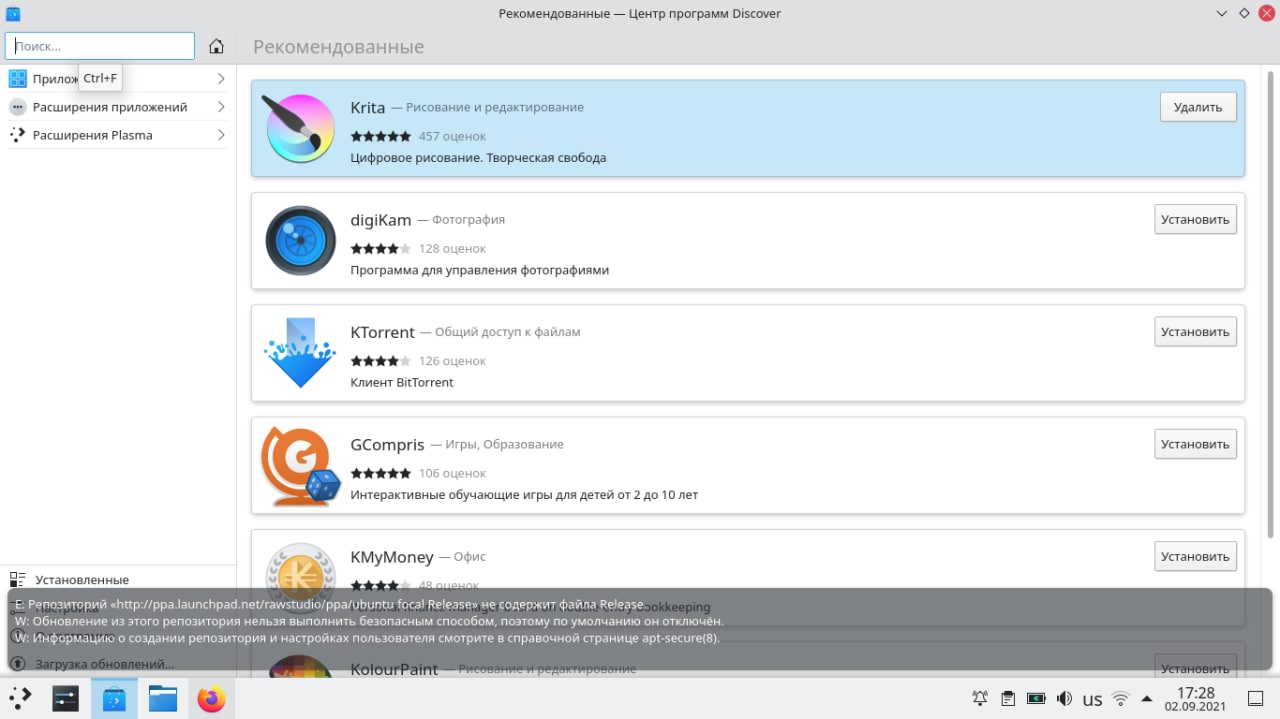Click the battery status tray icon
This screenshot has width=1280, height=719.
[x=1036, y=698]
